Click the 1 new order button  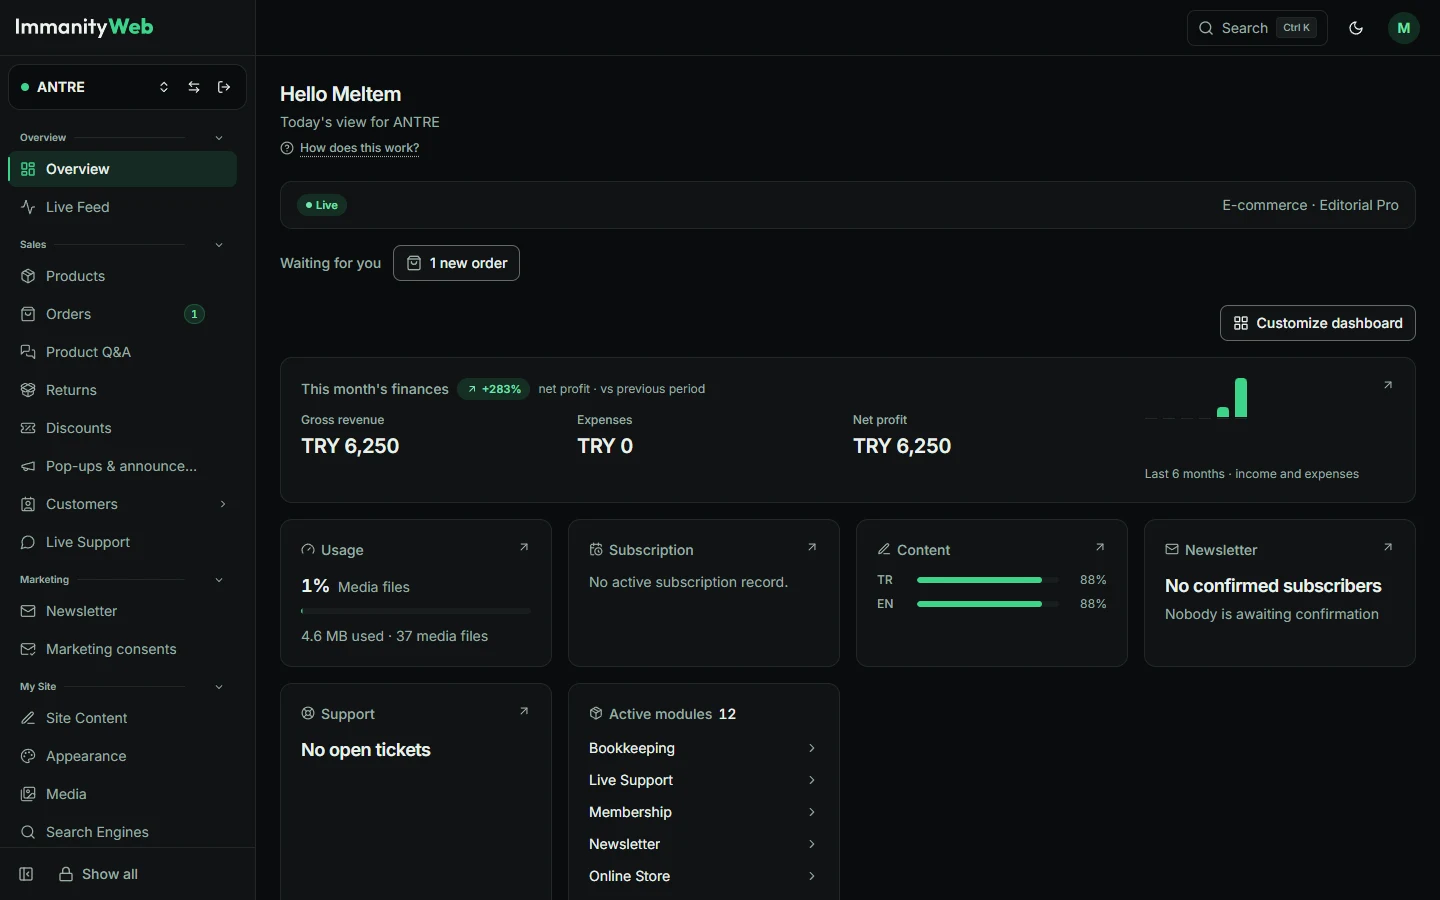(x=456, y=263)
